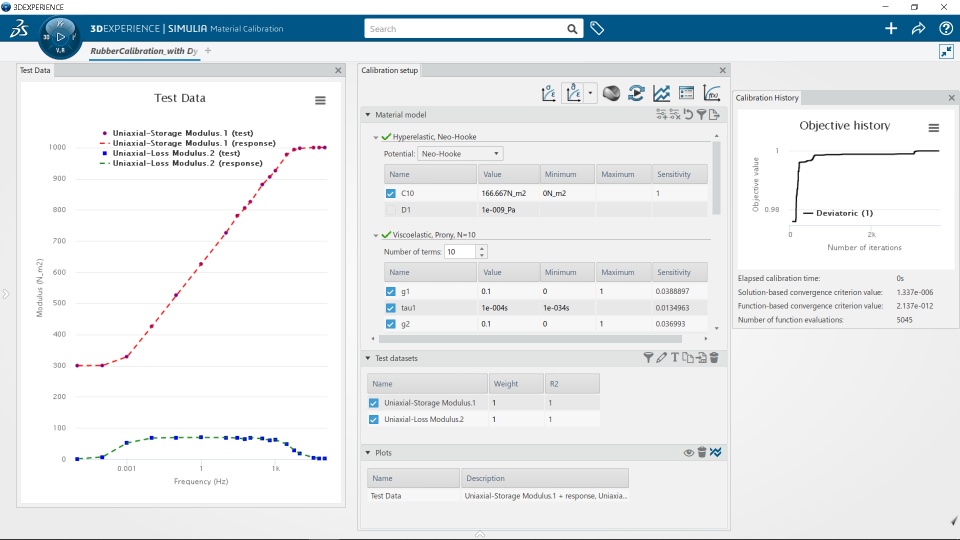Click the f(x) curve function icon
The image size is (960, 540).
[711, 94]
